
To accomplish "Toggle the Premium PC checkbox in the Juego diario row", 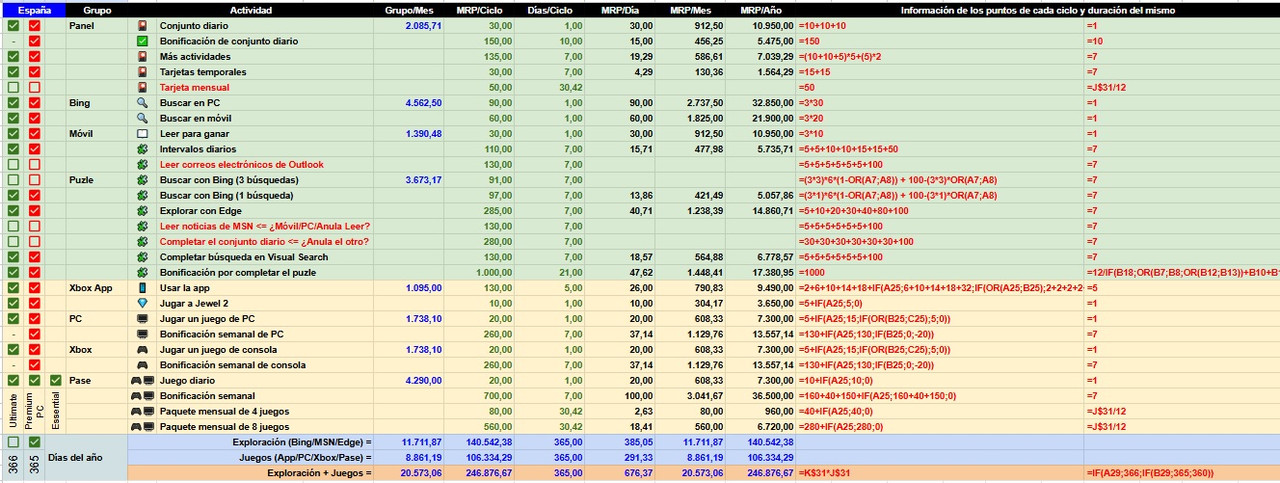I will click(35, 381).
